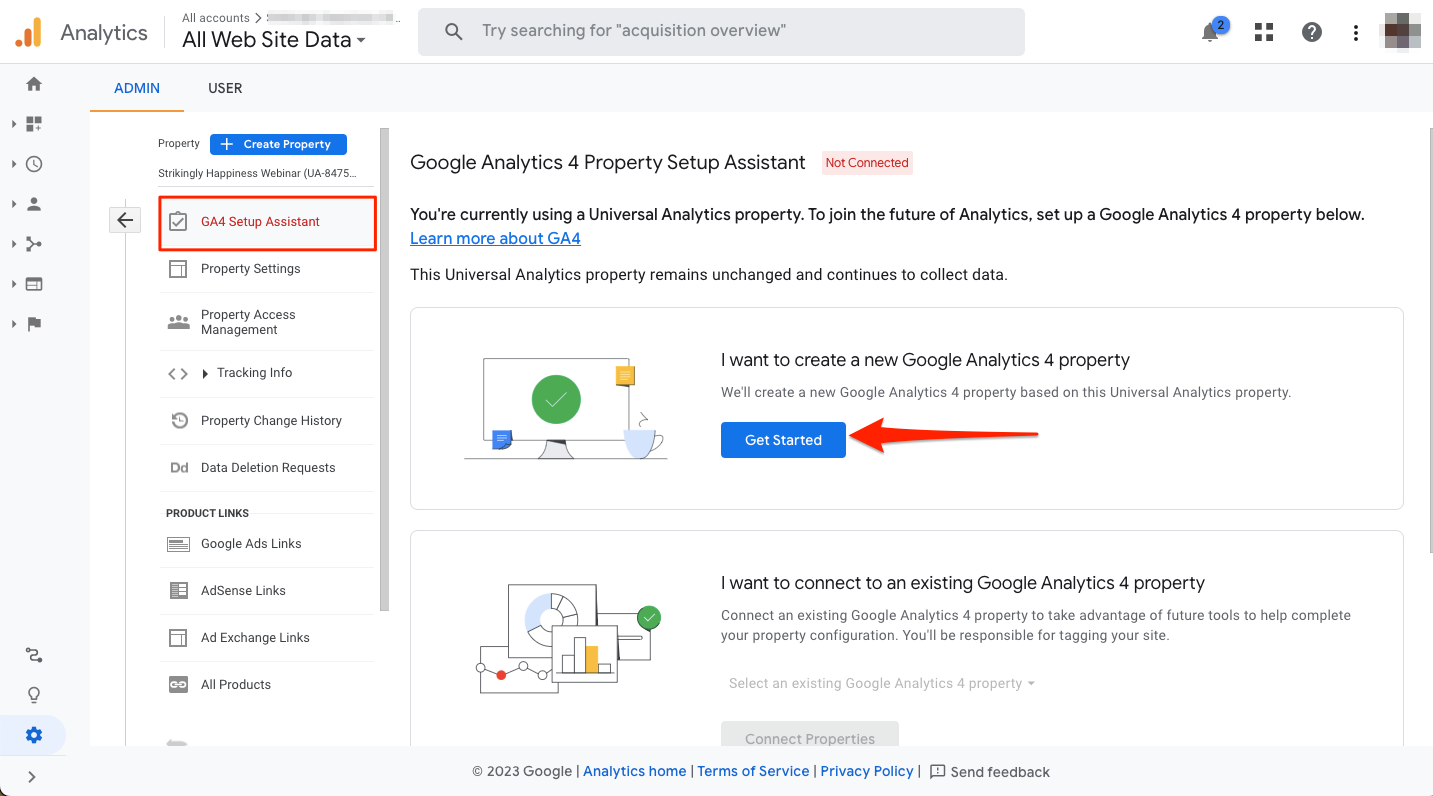Open the Help question mark icon
This screenshot has width=1433, height=796.
[x=1312, y=32]
